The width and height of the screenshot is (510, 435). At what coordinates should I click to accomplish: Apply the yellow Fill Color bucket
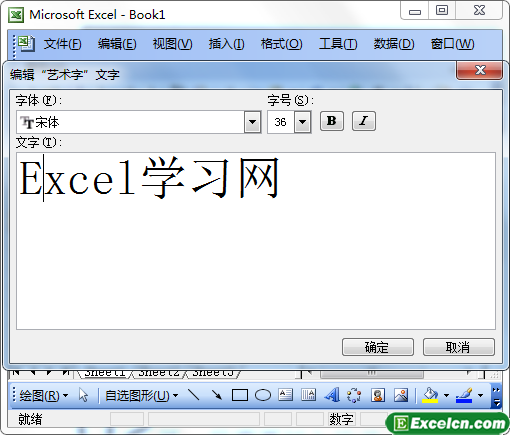430,395
